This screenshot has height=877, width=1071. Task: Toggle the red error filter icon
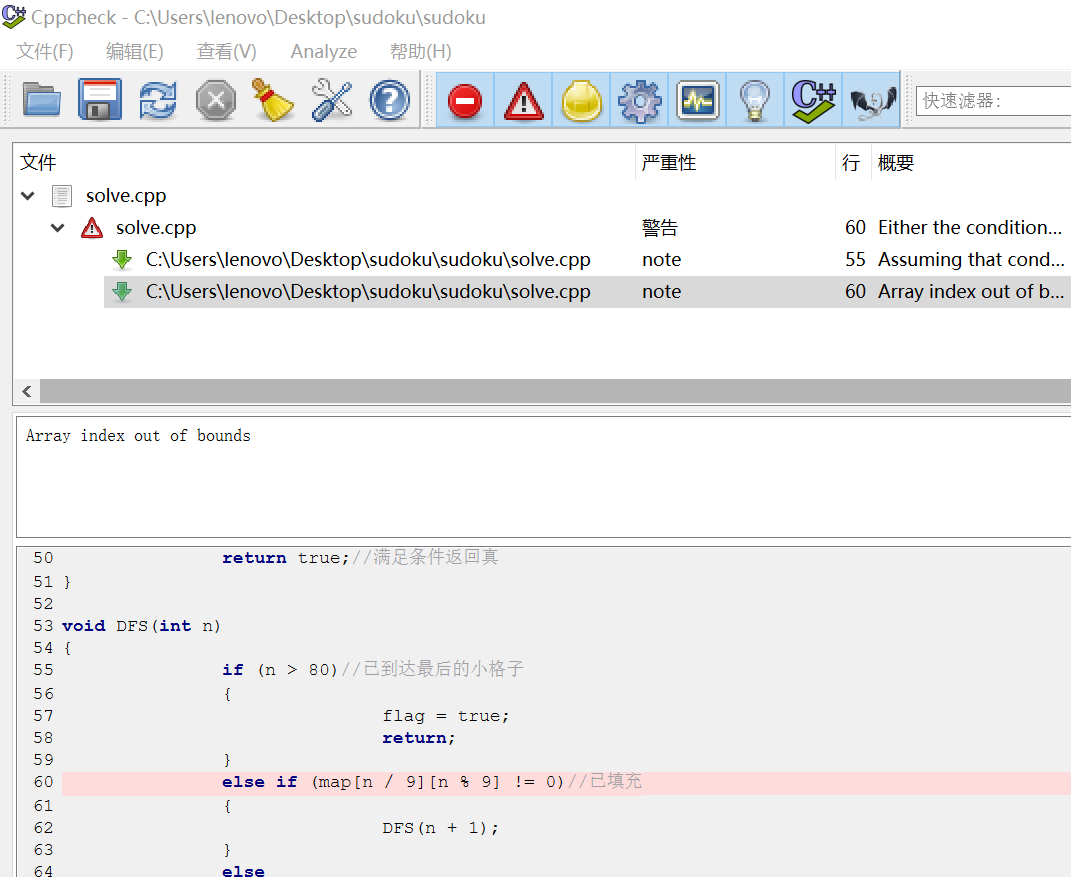[x=465, y=100]
